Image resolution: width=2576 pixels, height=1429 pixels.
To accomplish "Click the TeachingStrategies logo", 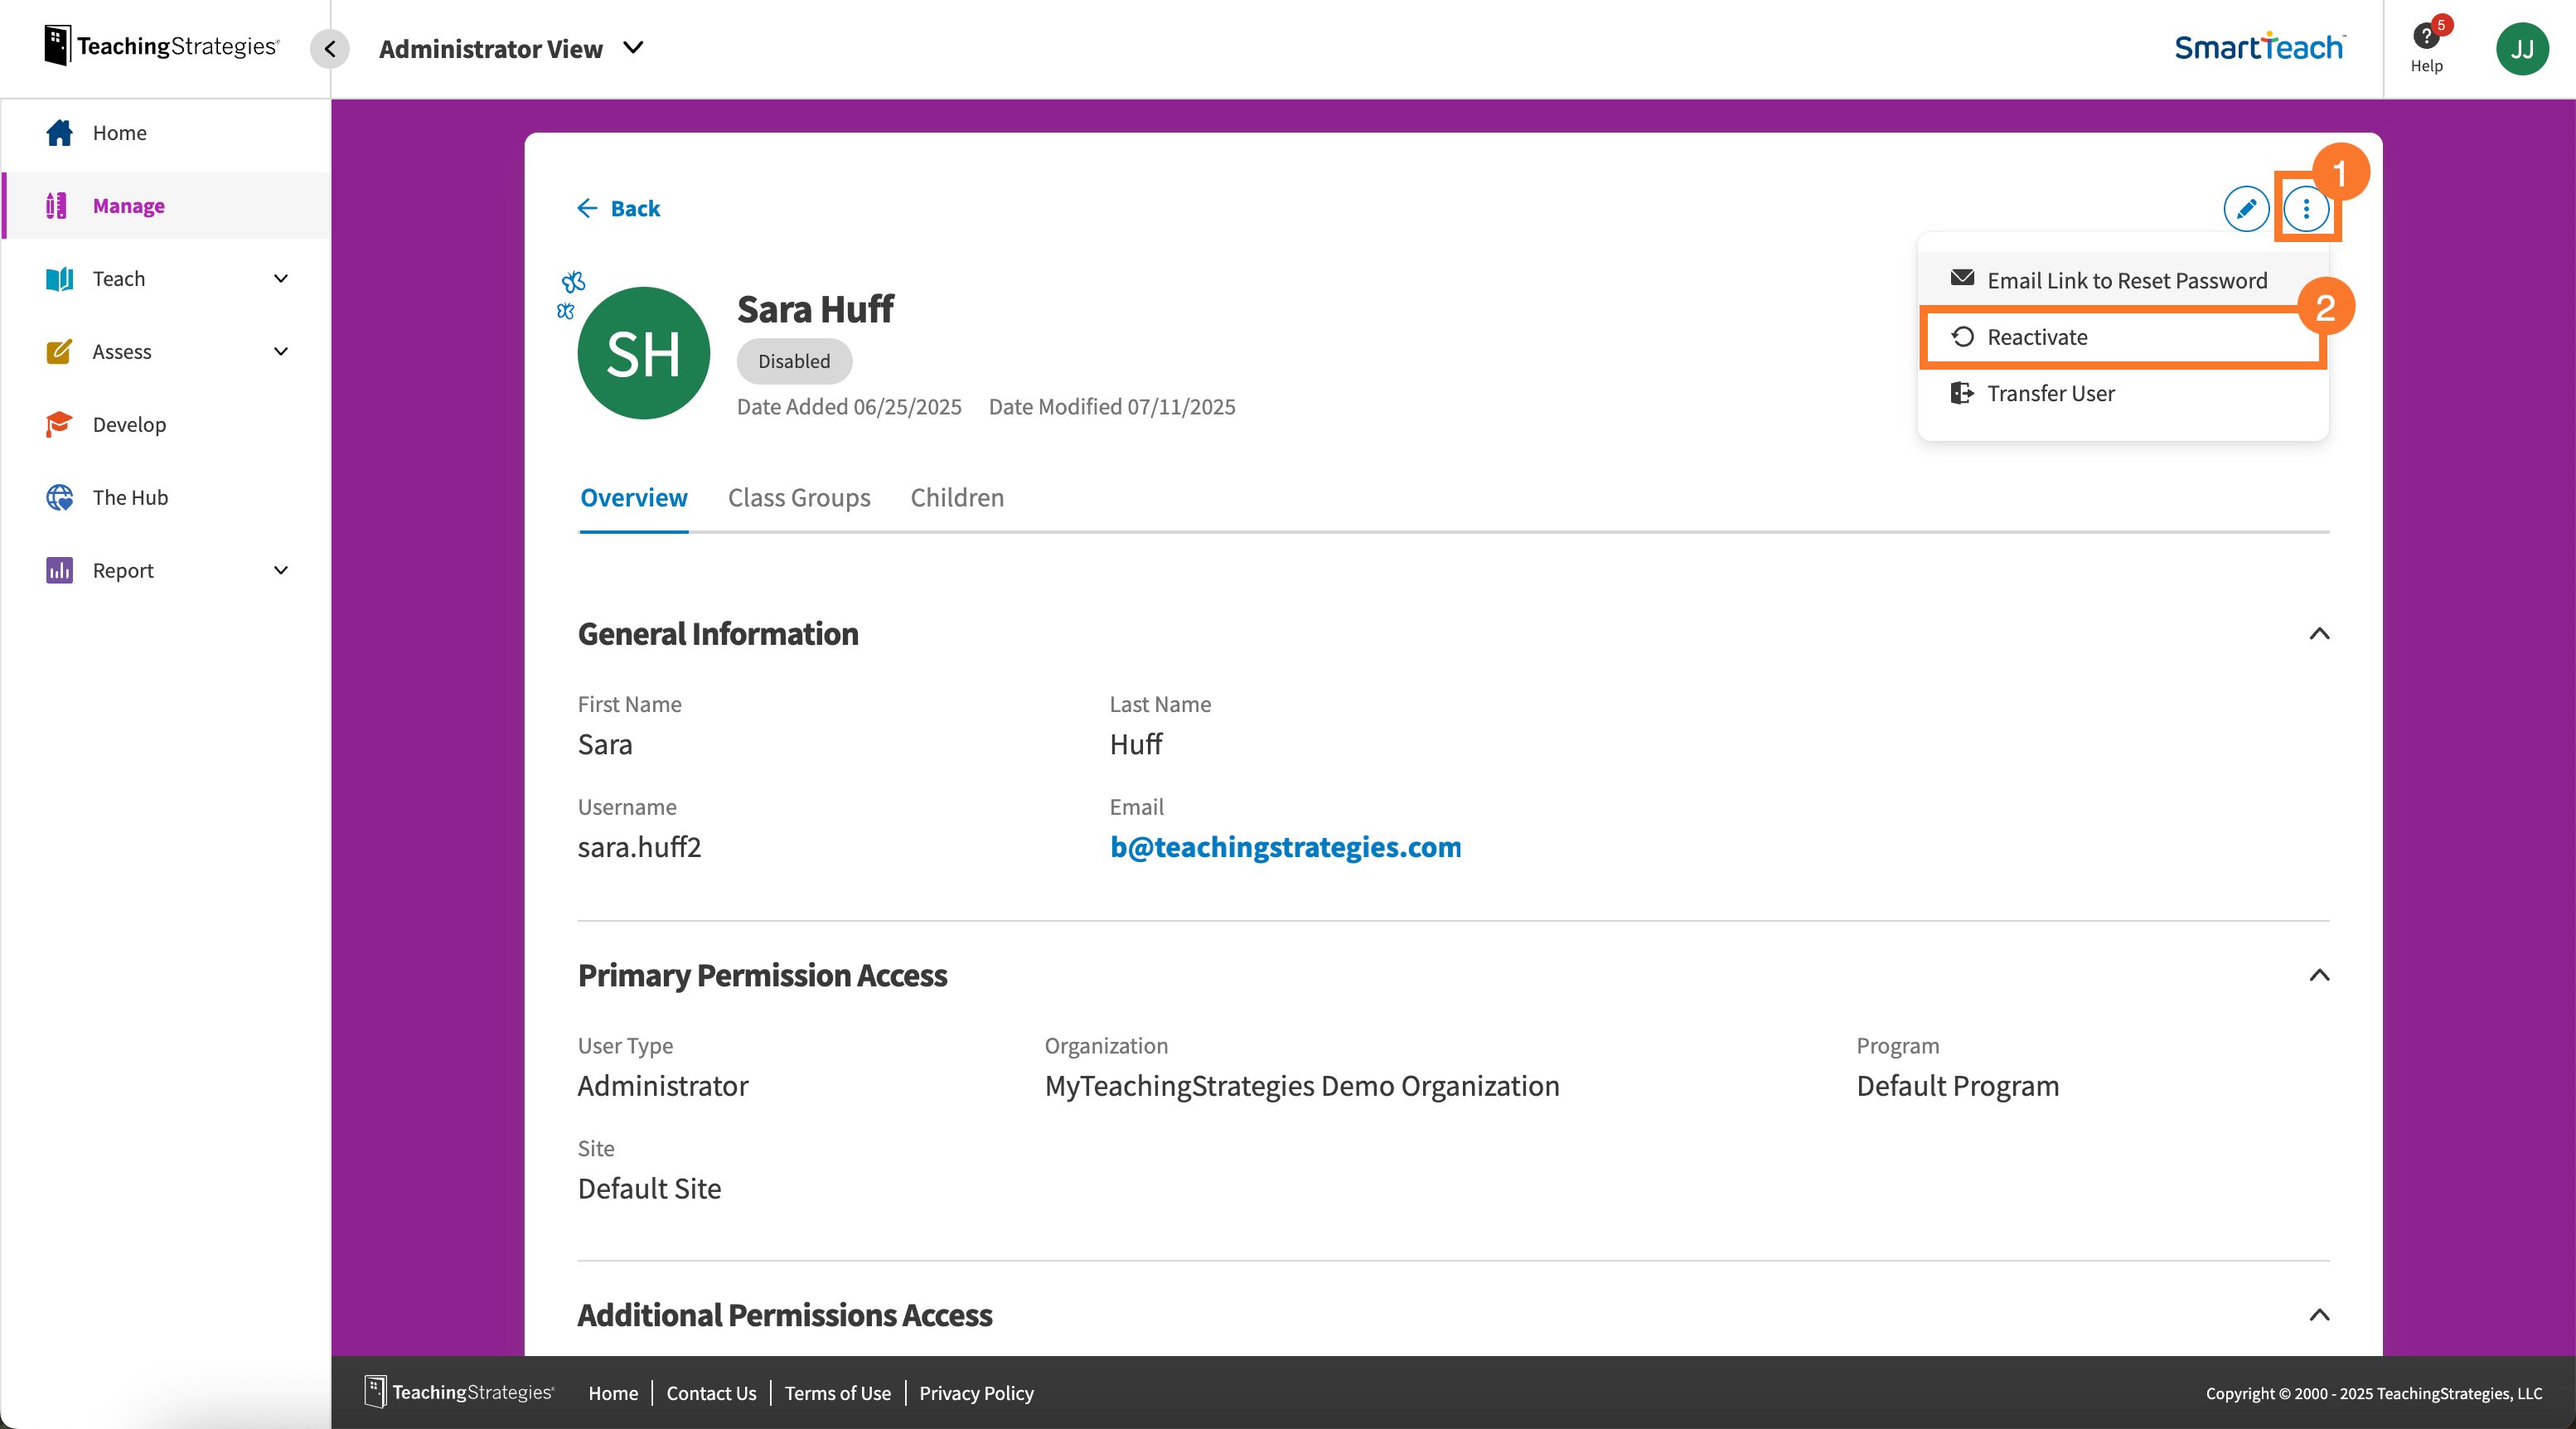I will click(x=160, y=44).
